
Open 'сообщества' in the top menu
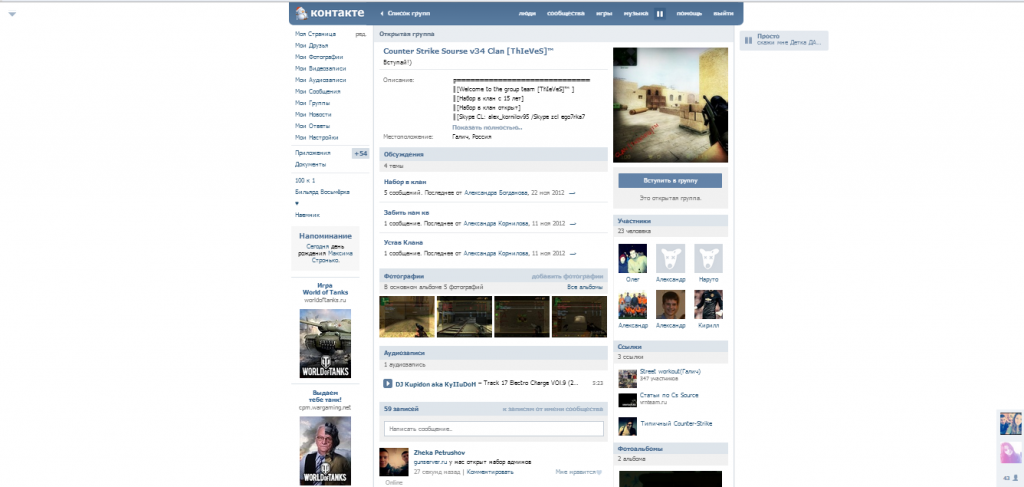coord(566,14)
